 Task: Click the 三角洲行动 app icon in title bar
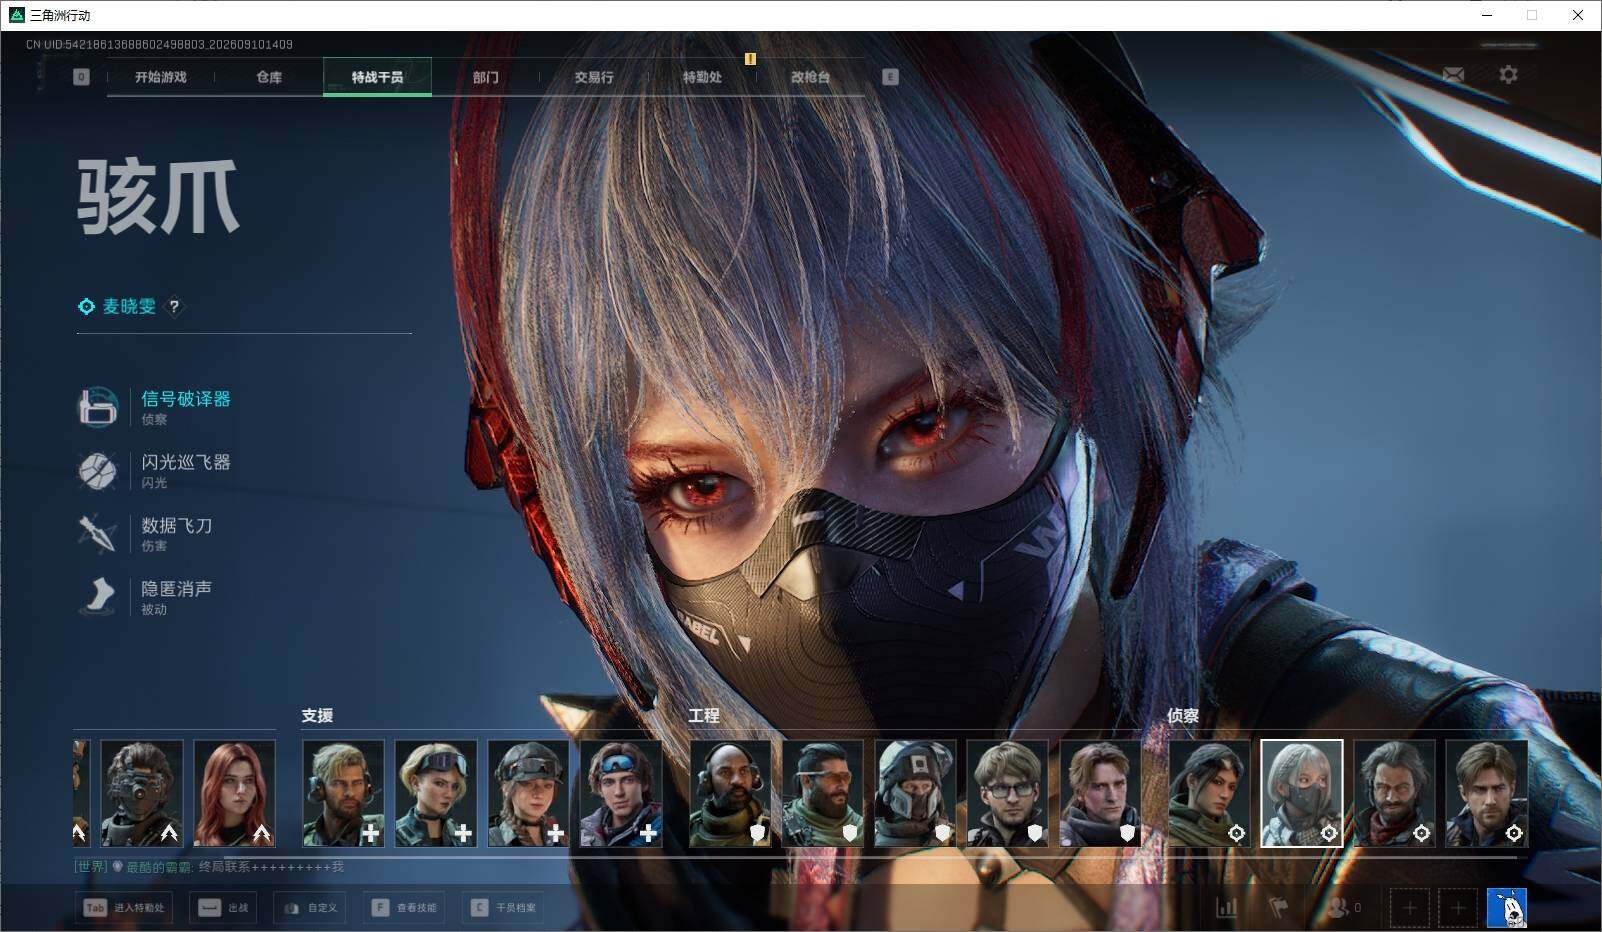pyautogui.click(x=16, y=15)
